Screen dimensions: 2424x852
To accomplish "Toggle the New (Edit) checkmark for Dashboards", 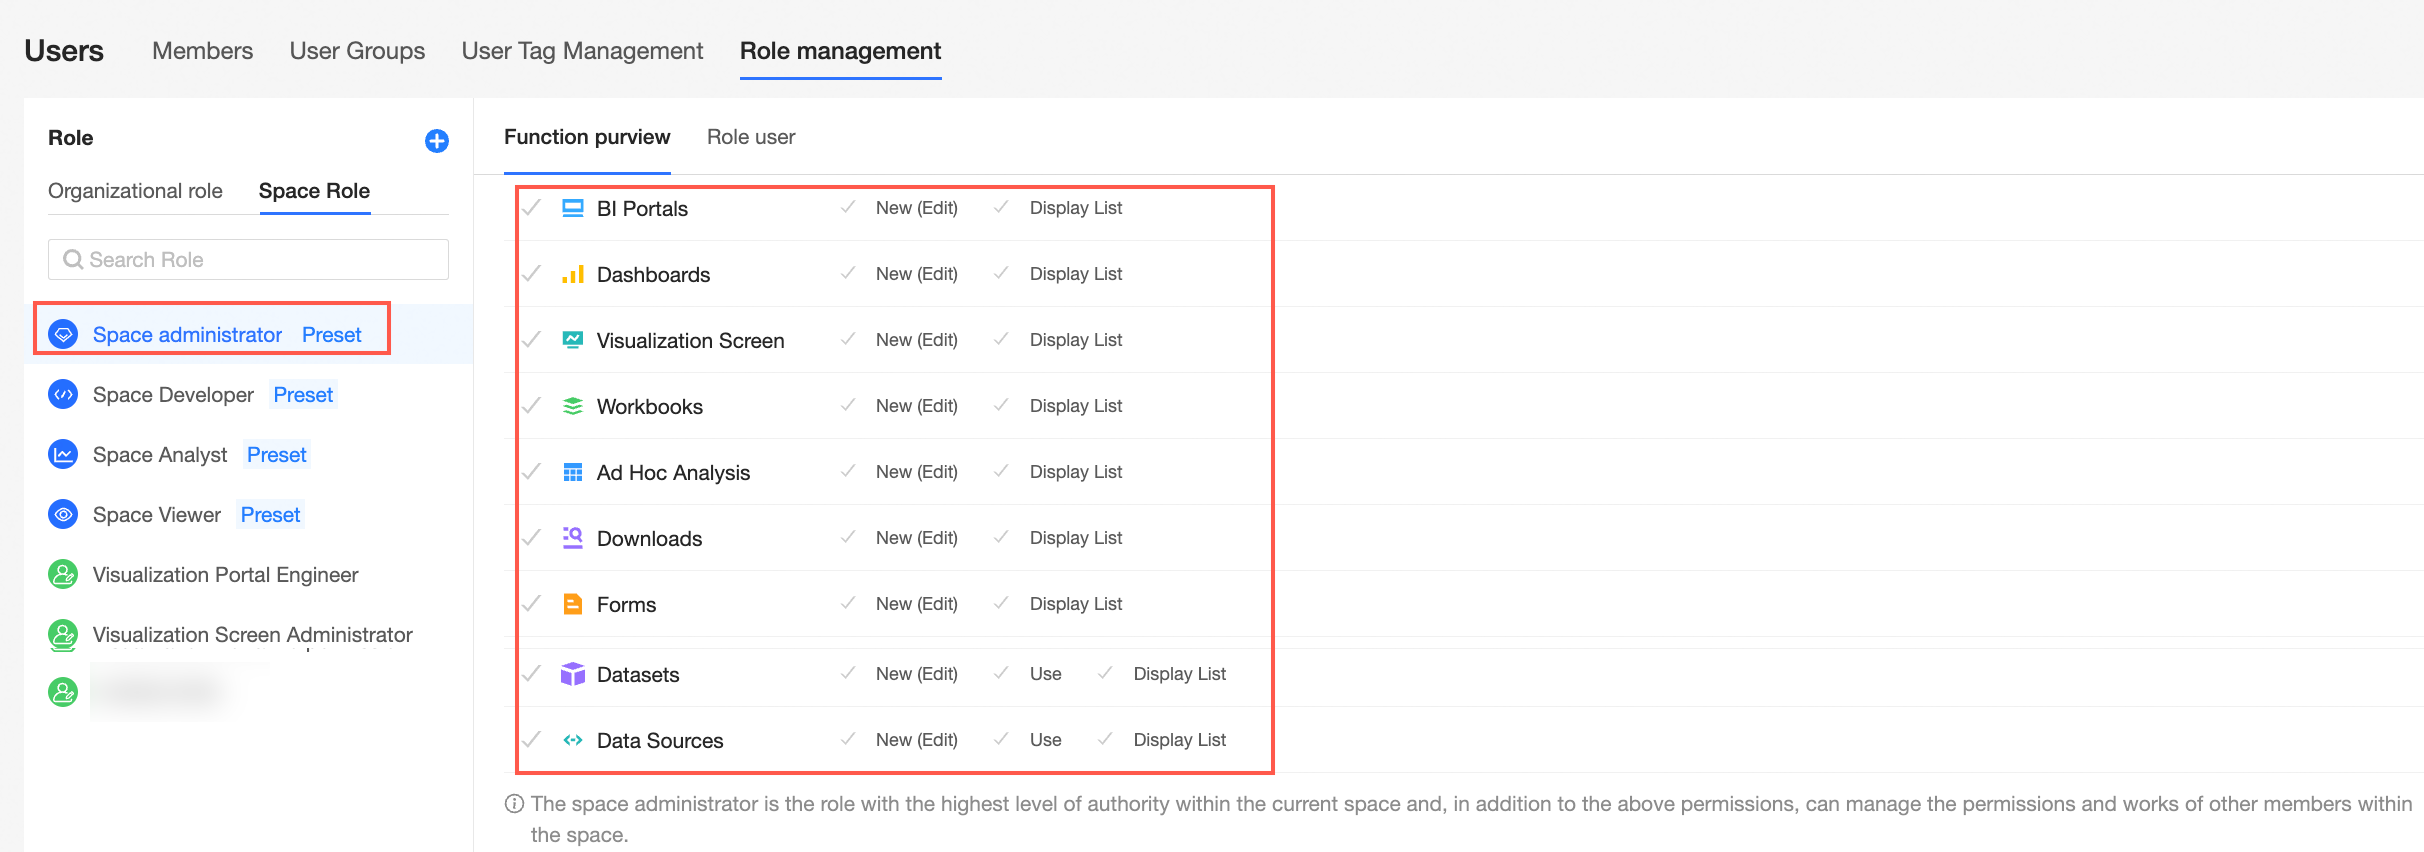I will 848,273.
